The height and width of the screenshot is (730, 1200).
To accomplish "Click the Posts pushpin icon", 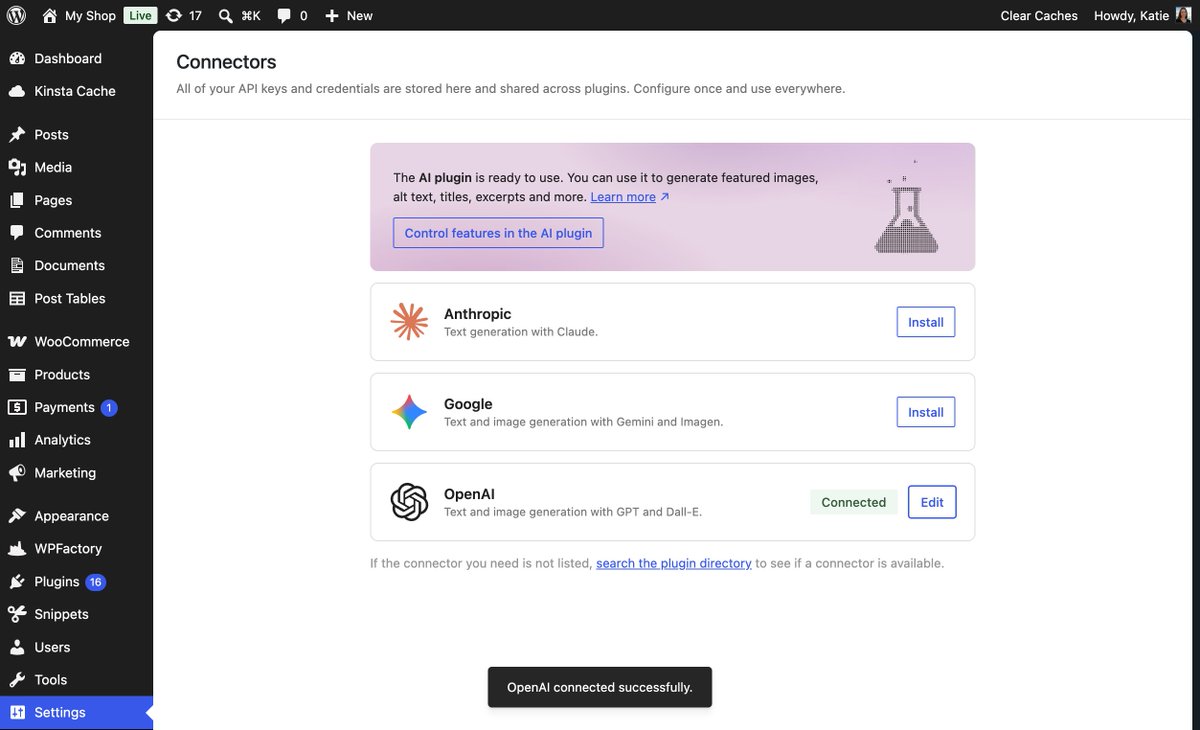I will tap(17, 134).
